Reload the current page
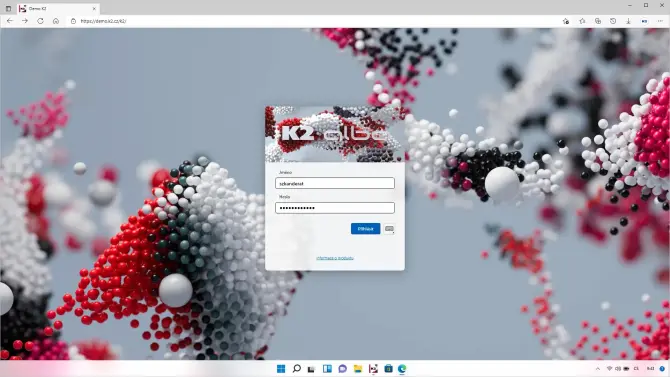670x377 pixels. pos(40,21)
